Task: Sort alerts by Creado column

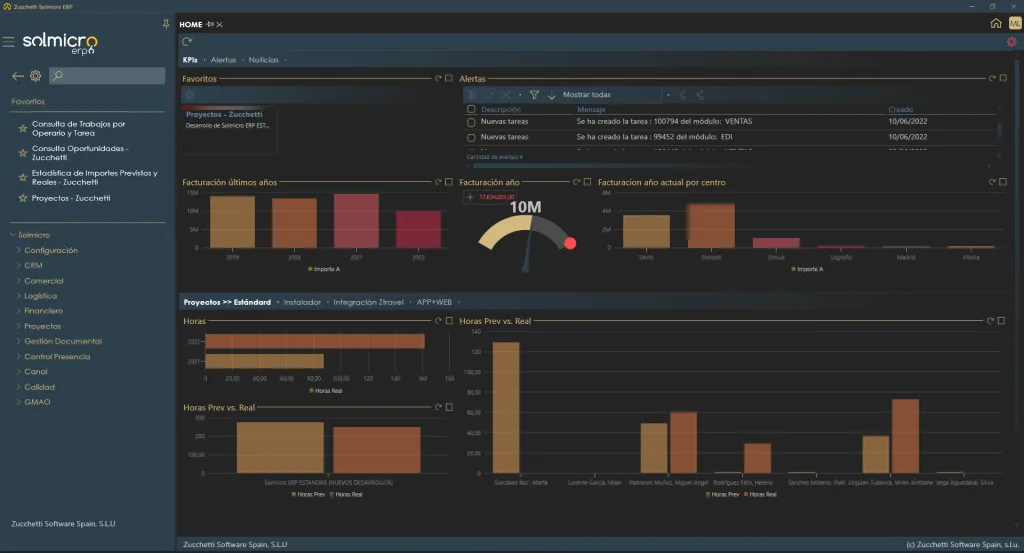Action: [901, 110]
